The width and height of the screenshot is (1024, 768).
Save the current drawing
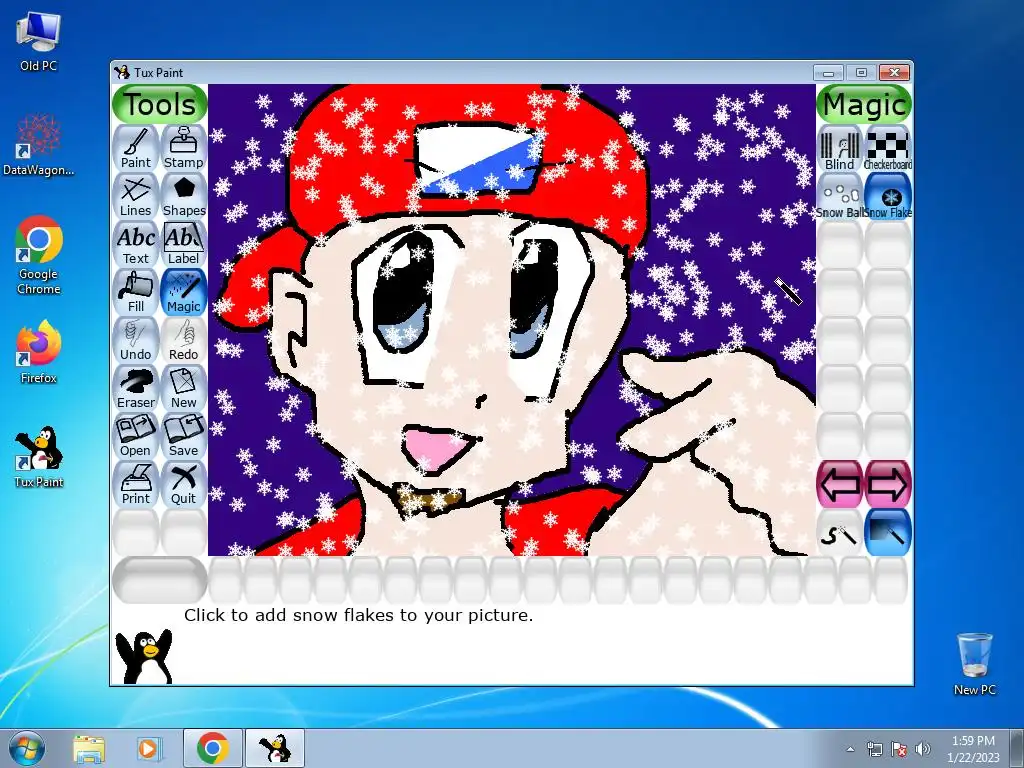coord(184,436)
